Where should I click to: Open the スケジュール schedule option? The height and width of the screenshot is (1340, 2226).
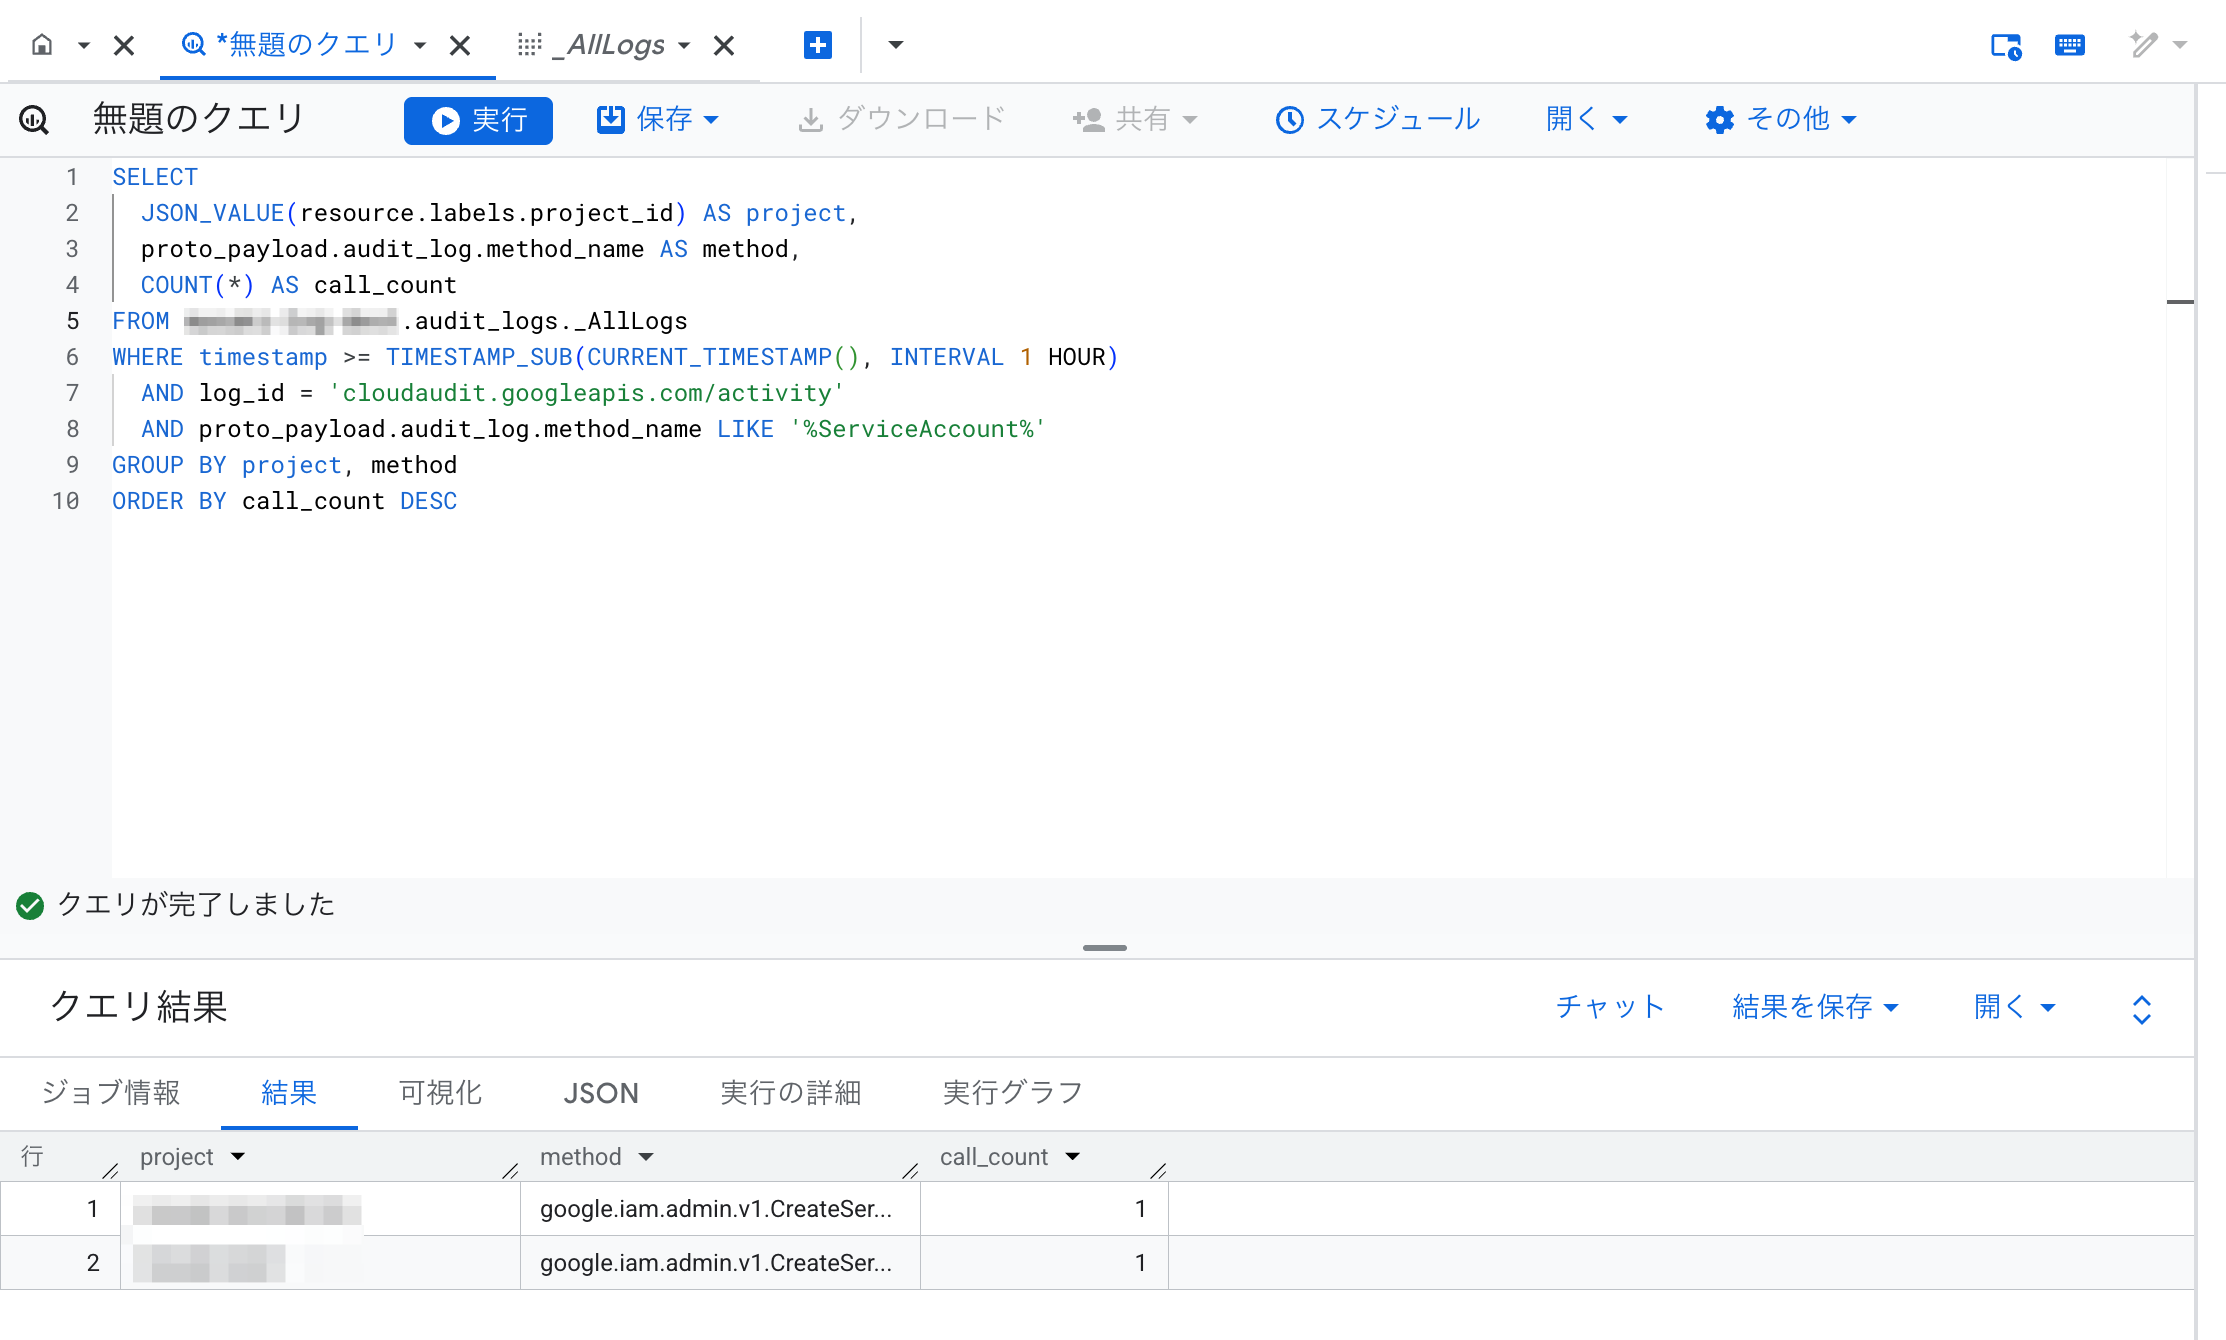1378,120
